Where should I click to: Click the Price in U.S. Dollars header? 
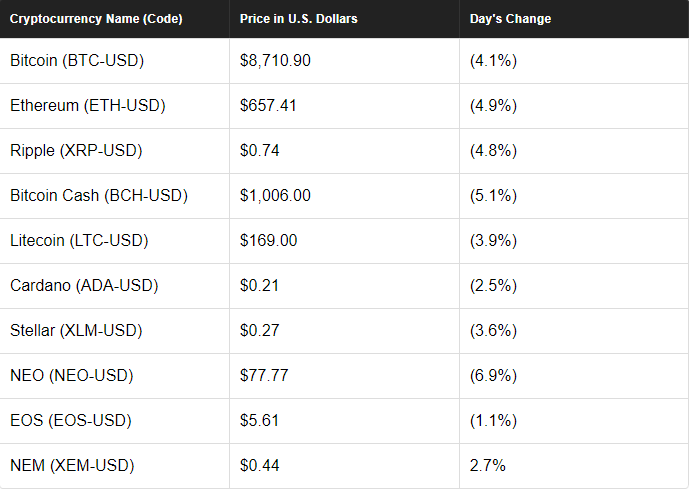click(x=298, y=19)
